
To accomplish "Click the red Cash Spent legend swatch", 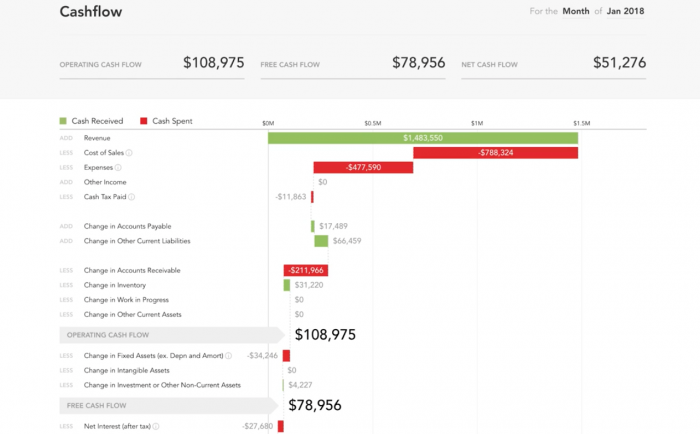I will (144, 121).
